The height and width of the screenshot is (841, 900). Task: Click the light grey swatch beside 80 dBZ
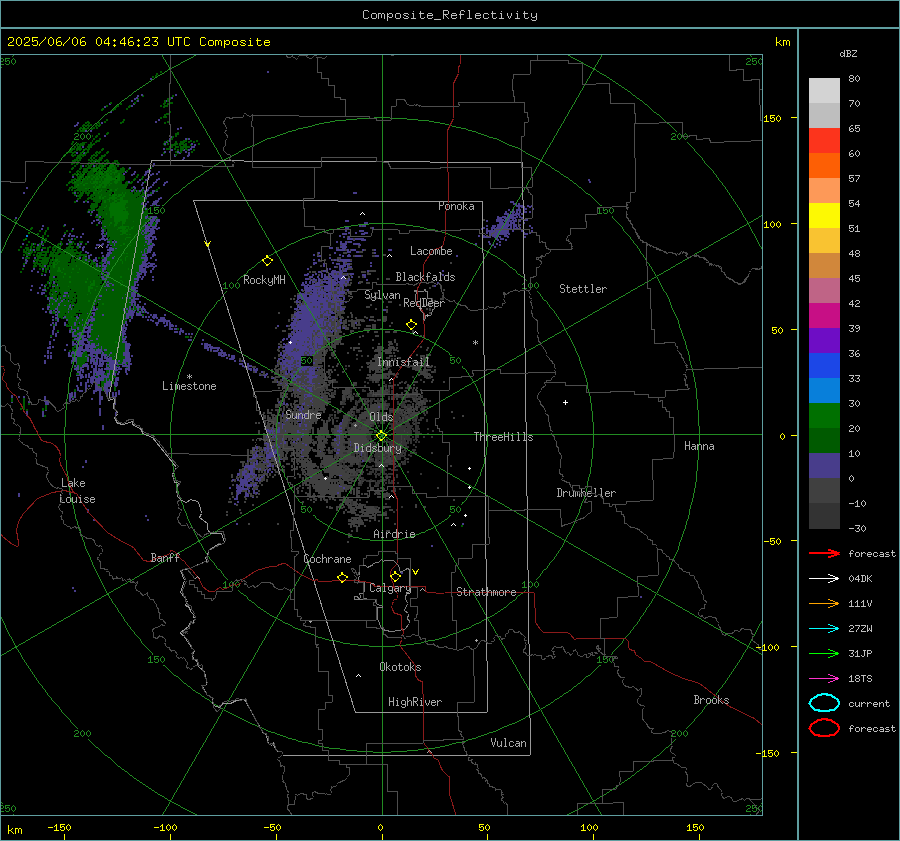(x=824, y=91)
